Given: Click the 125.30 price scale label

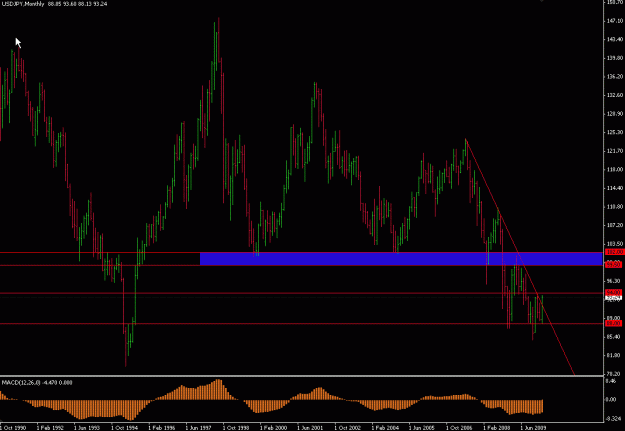Looking at the screenshot, I should click(x=614, y=132).
